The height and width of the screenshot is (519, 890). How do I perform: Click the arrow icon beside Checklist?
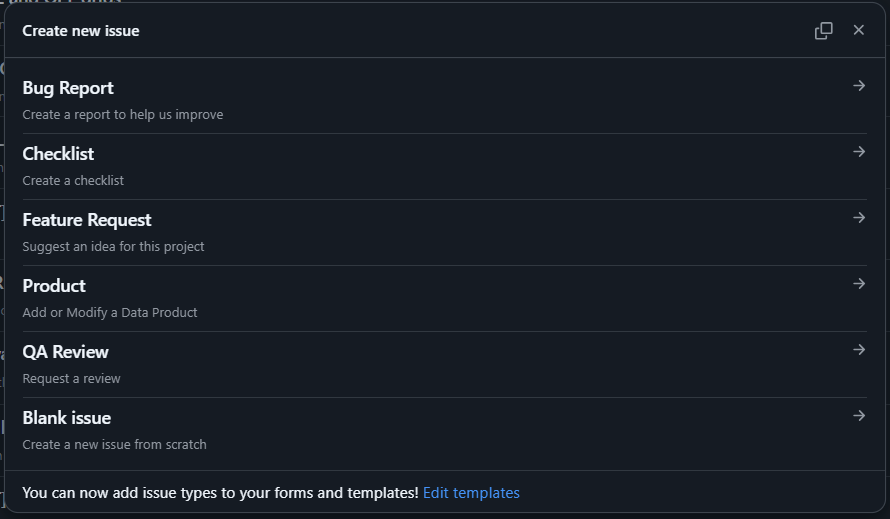tap(859, 152)
